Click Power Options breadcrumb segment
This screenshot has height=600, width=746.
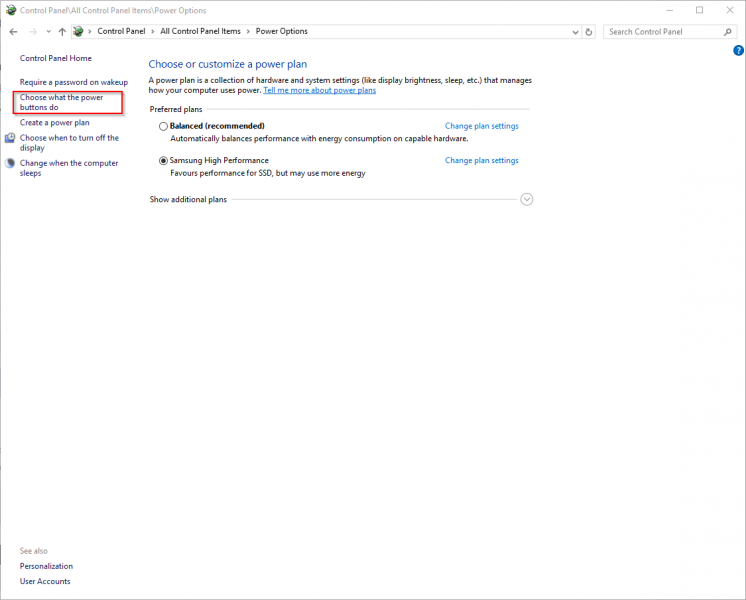tap(282, 31)
